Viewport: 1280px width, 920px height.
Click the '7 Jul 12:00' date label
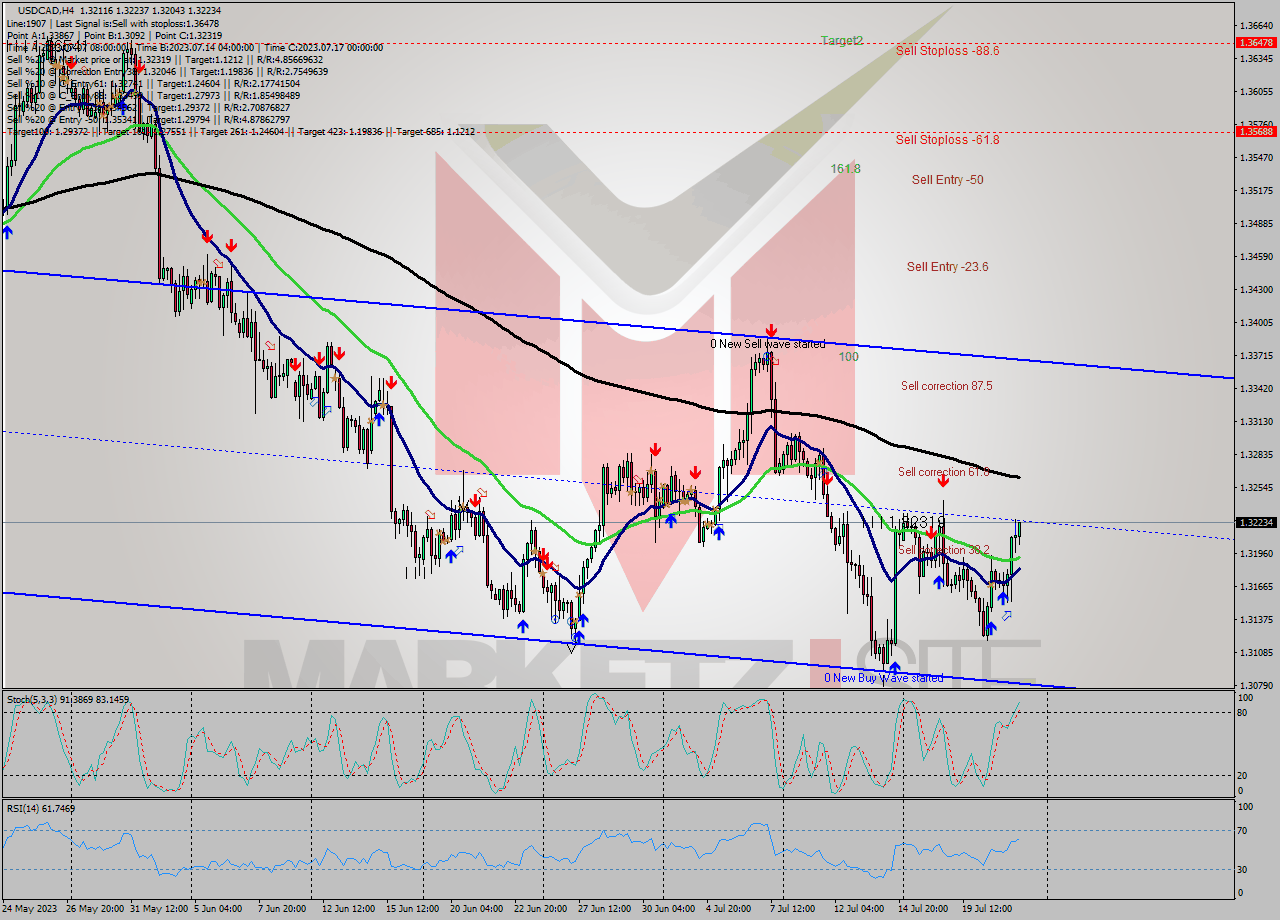(x=794, y=909)
